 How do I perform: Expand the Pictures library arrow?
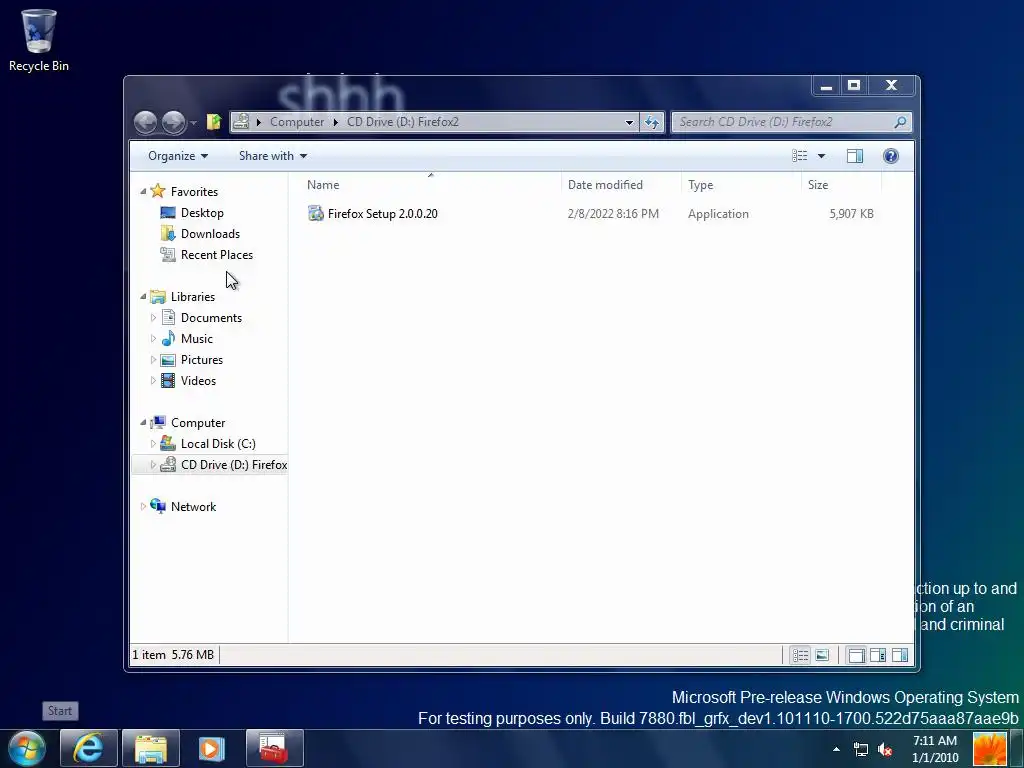pos(153,360)
